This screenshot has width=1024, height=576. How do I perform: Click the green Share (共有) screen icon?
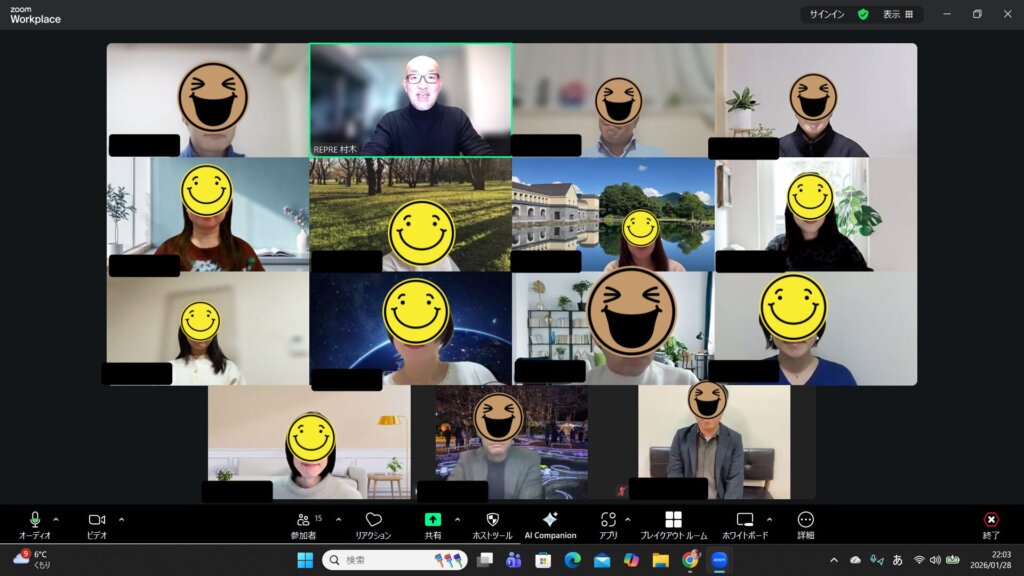coord(433,520)
